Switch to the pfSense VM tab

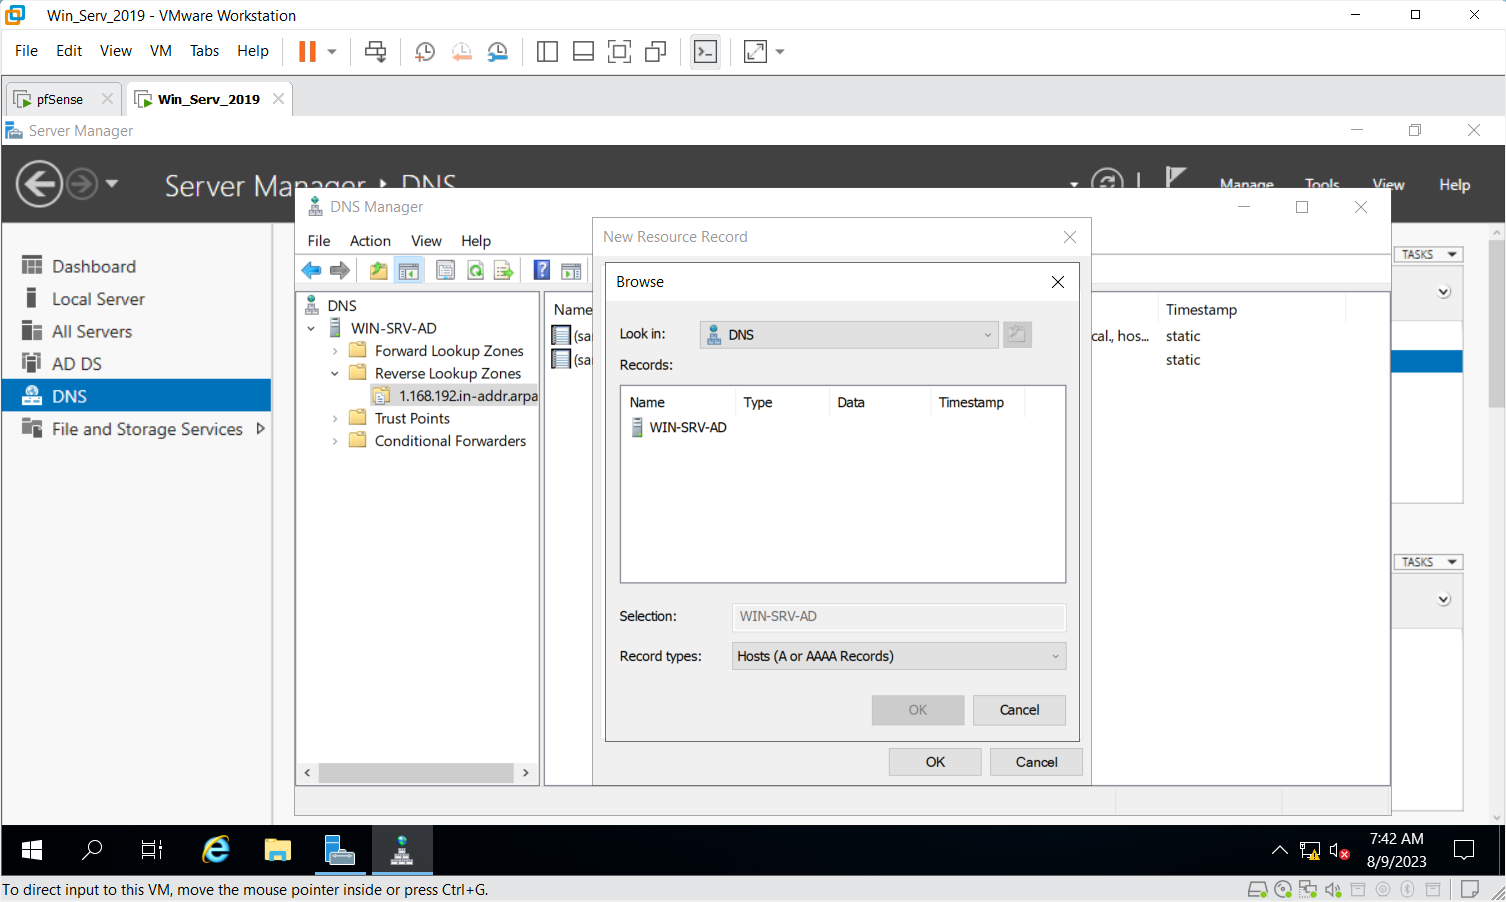tap(60, 99)
